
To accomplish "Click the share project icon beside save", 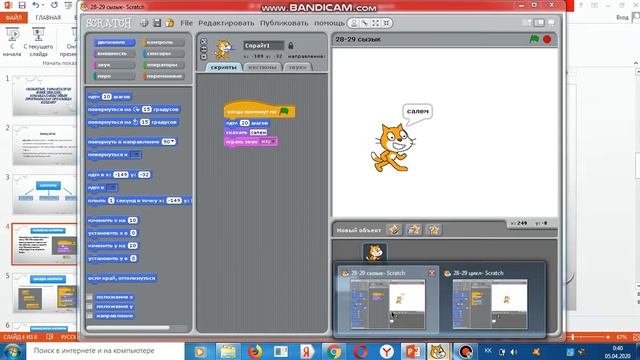I will coord(170,23).
